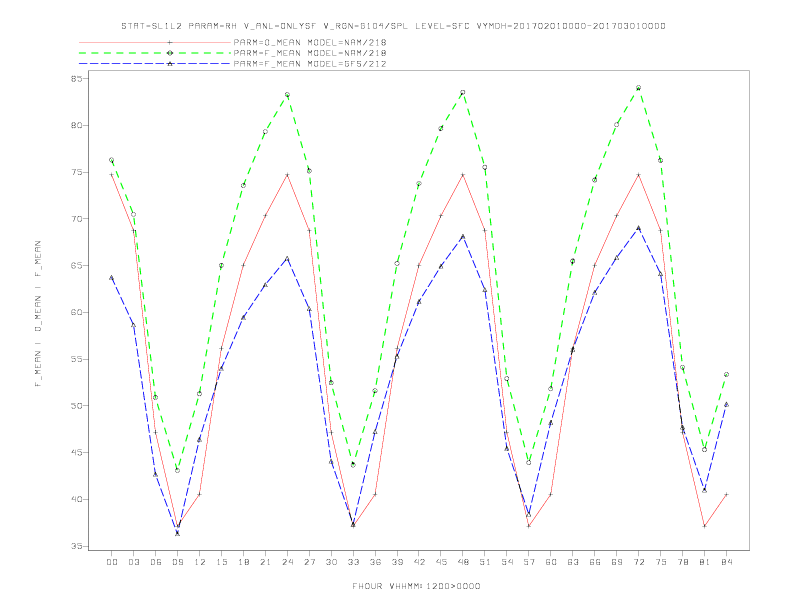Click x-axis tick label 72
Image resolution: width=792 pixels, height=612 pixels.
[638, 562]
